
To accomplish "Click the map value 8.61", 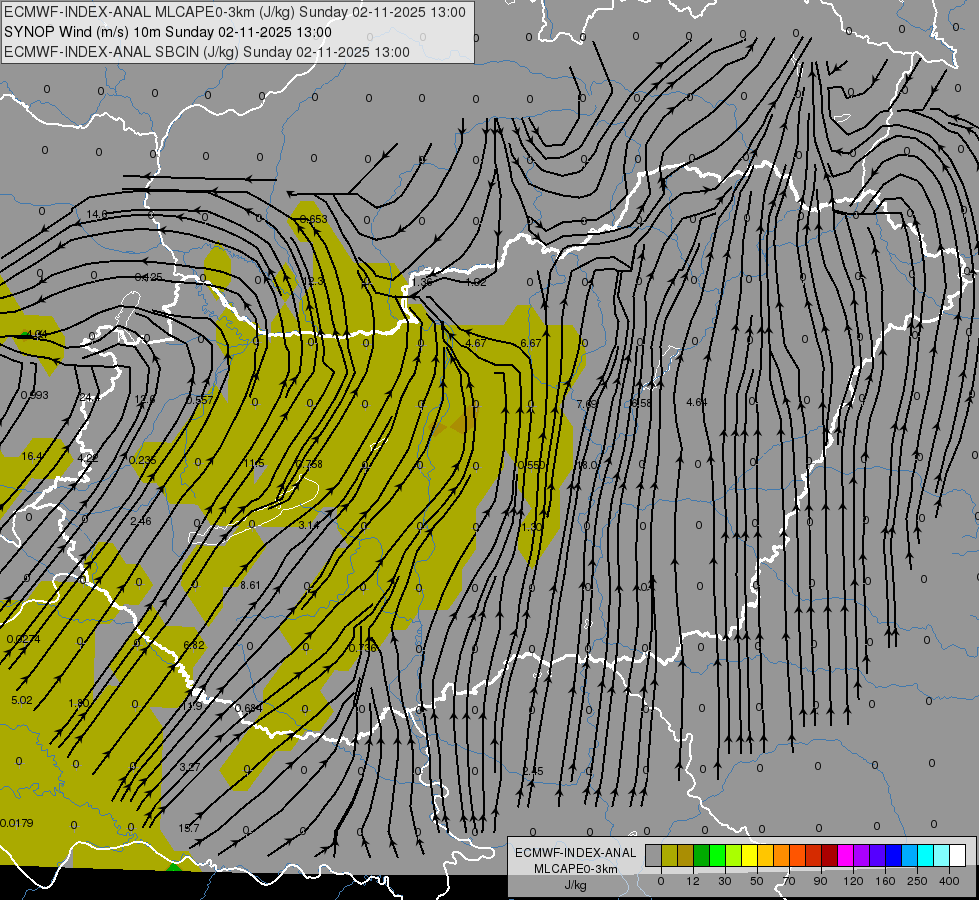I will point(250,585).
